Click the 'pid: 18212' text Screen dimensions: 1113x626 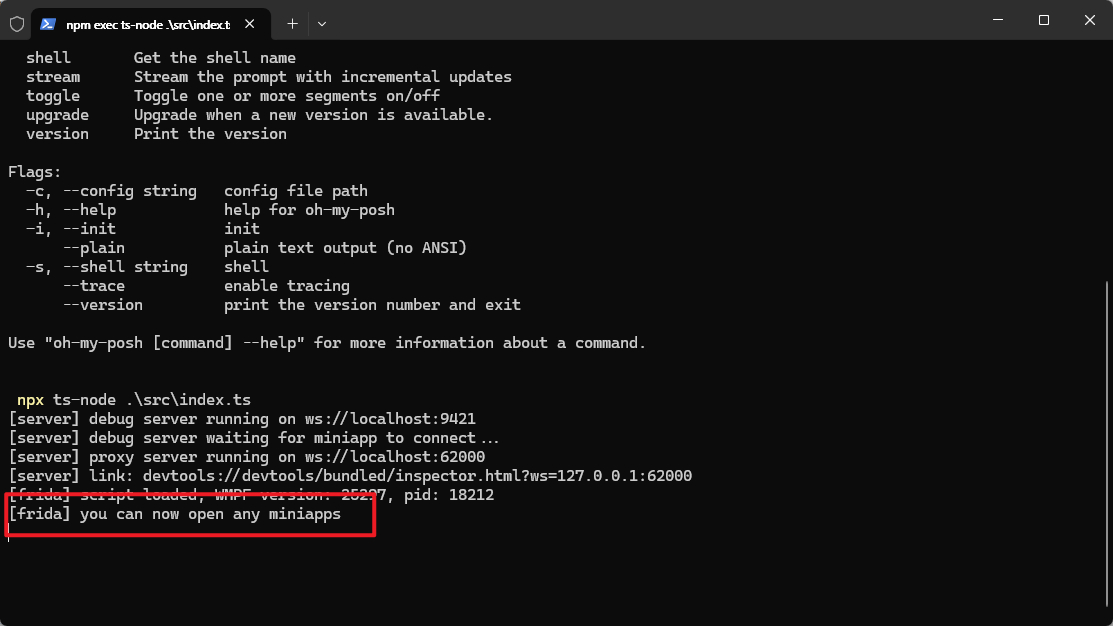(x=449, y=495)
